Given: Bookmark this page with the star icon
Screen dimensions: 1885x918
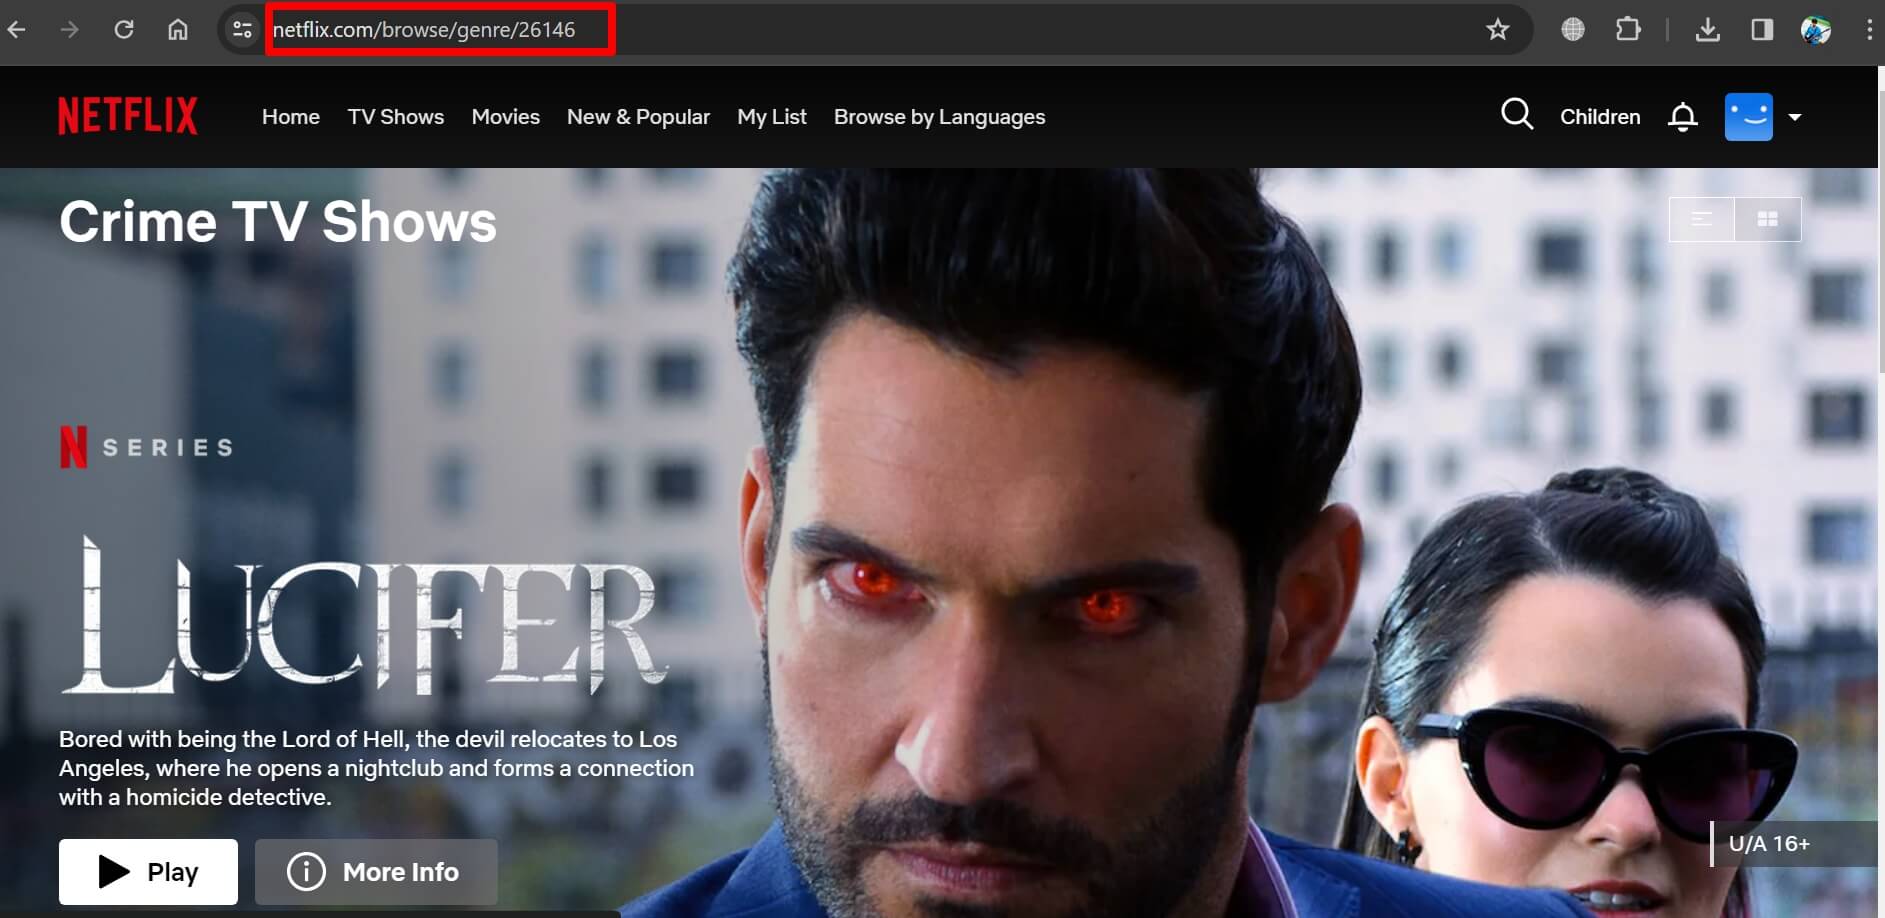Looking at the screenshot, I should [1497, 30].
